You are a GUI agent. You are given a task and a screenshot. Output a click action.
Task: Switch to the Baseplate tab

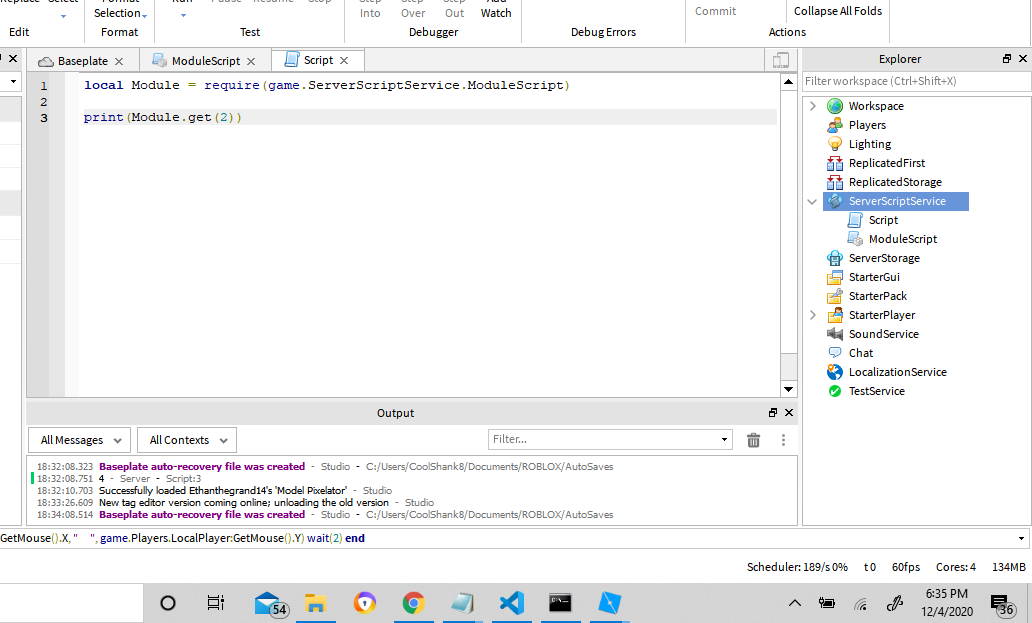point(82,61)
